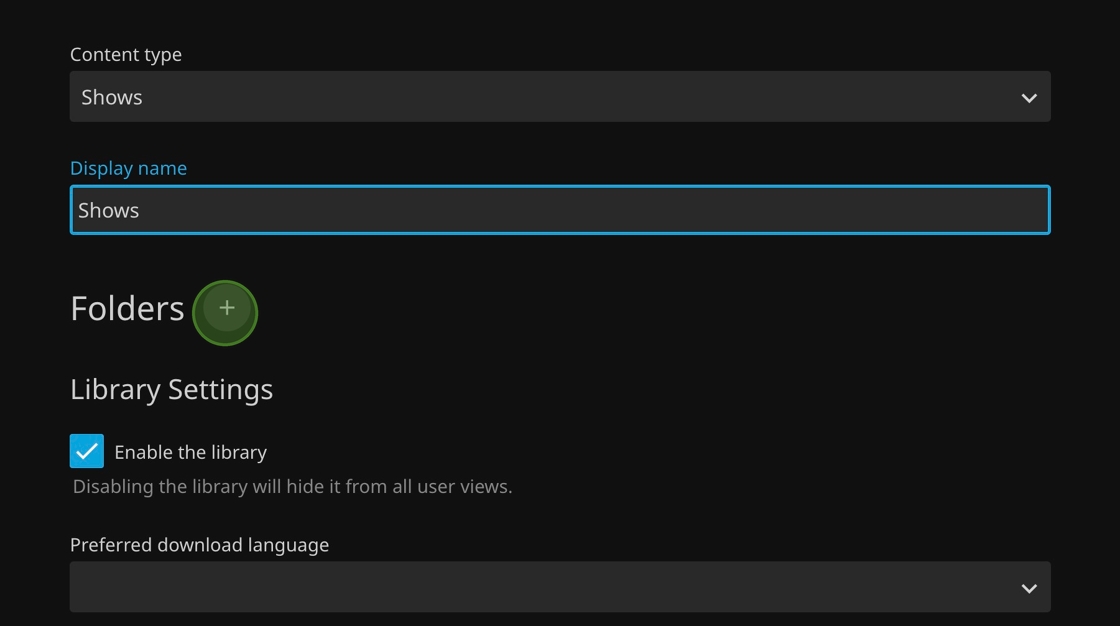Click the 'Library Settings' heading

tap(171, 389)
